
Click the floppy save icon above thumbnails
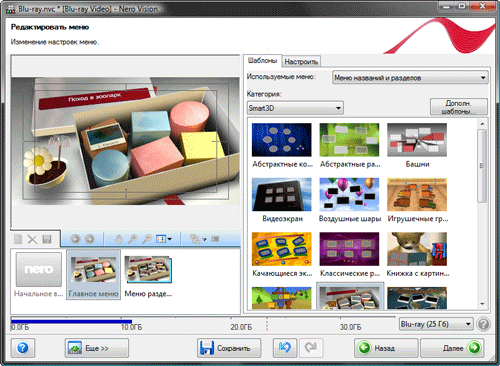point(47,239)
